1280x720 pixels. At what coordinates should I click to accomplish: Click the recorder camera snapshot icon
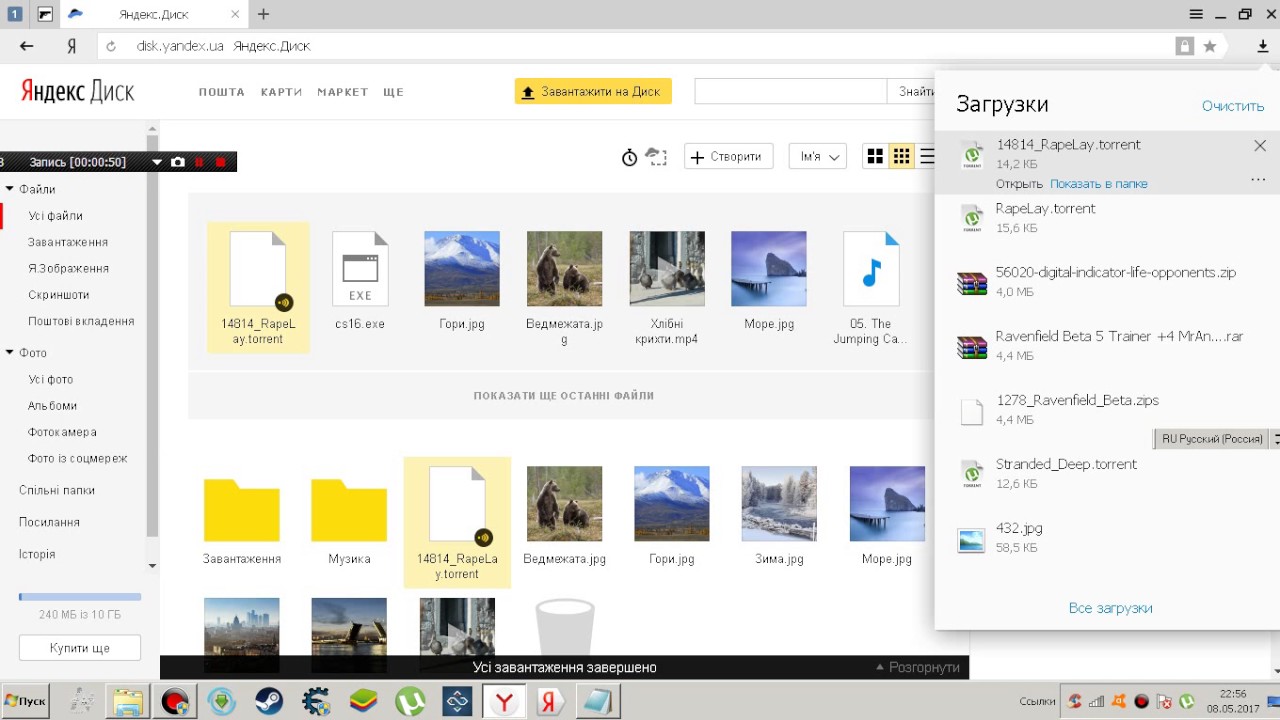click(178, 162)
